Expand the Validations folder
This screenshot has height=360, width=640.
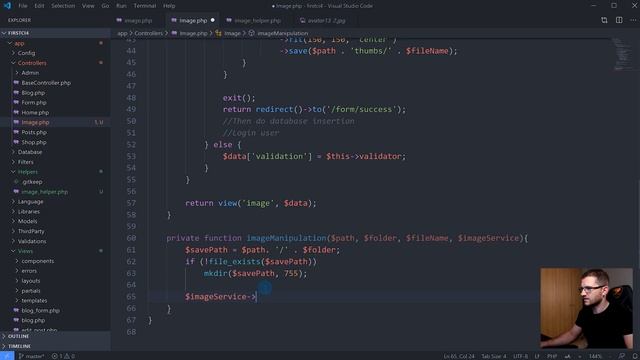click(x=55, y=241)
